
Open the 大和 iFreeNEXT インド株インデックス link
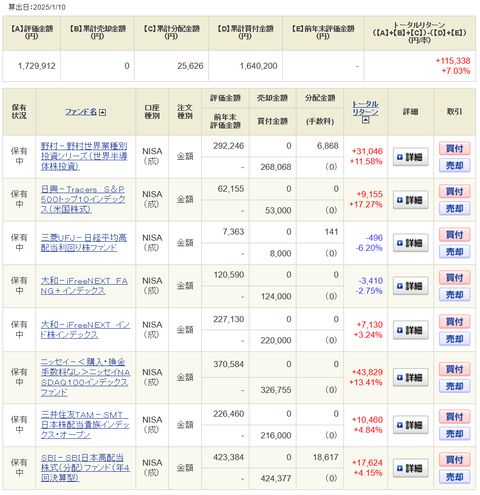pyautogui.click(x=85, y=329)
